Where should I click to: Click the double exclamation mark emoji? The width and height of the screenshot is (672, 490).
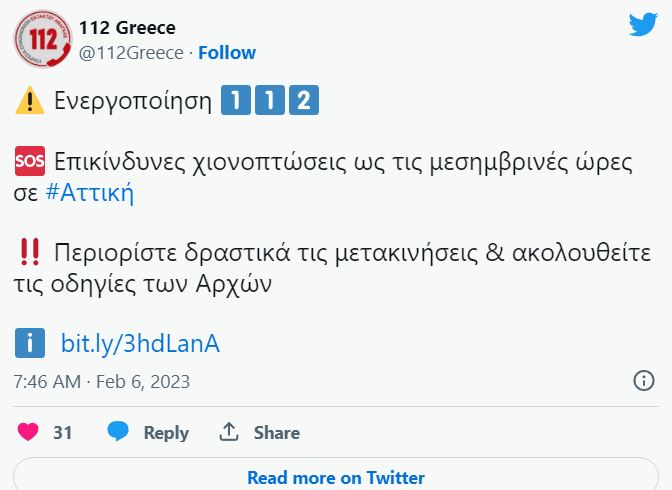30,252
